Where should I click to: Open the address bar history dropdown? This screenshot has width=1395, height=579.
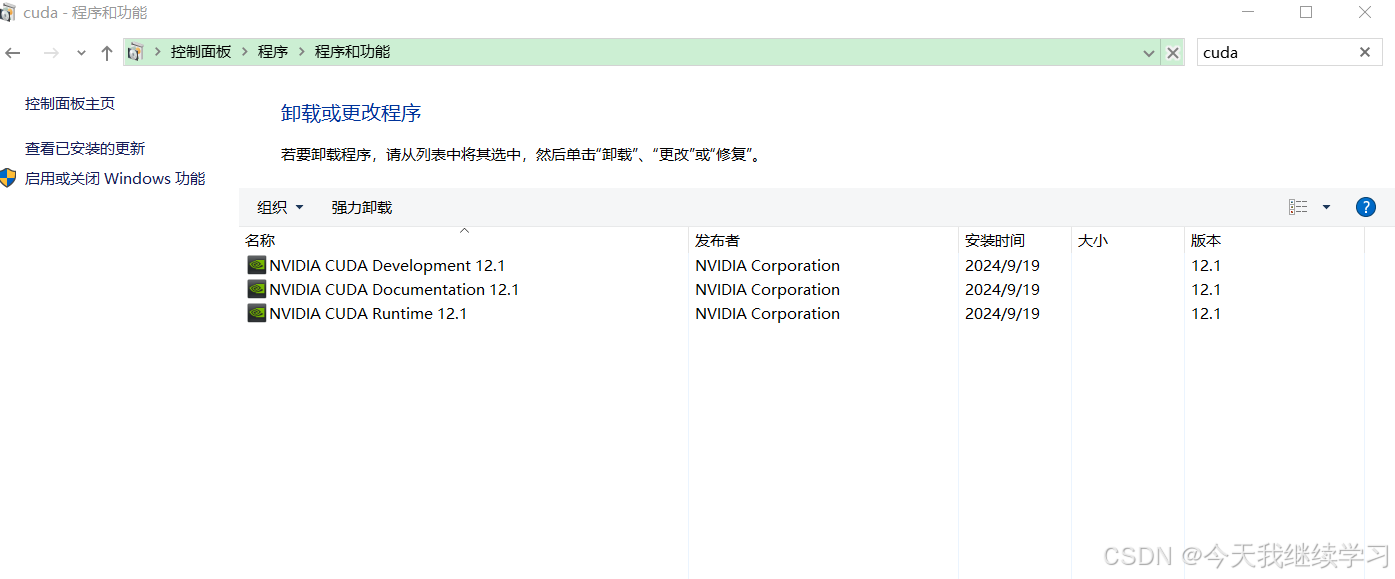click(1149, 53)
